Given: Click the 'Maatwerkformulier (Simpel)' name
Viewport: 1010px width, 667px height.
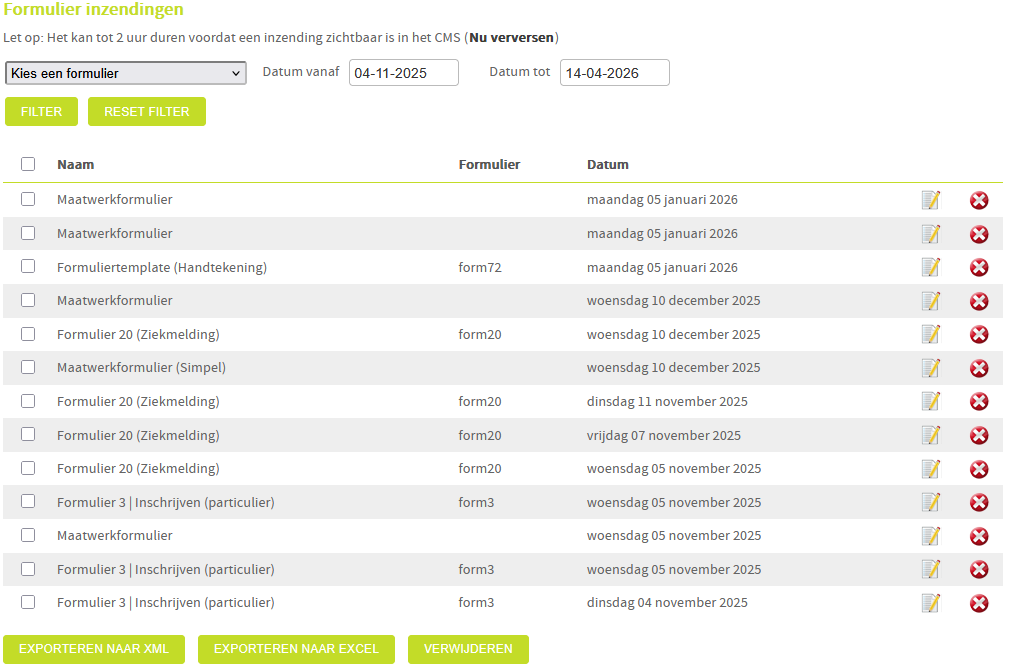Looking at the screenshot, I should click(141, 368).
